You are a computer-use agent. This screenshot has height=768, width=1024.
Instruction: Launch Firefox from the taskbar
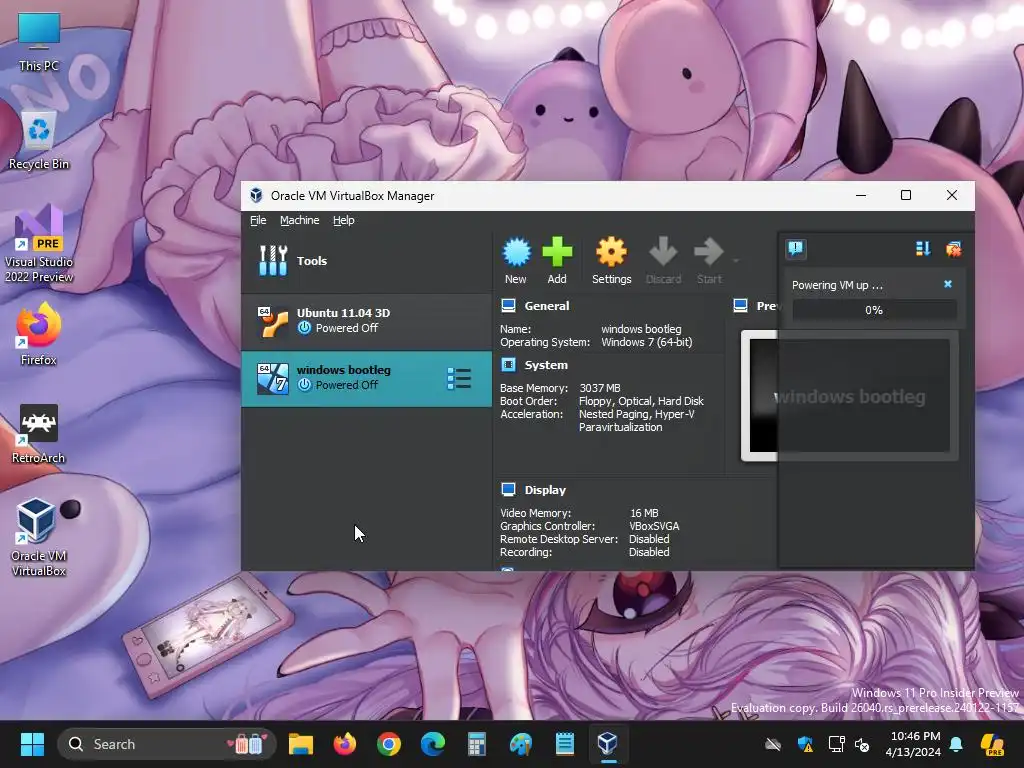tap(345, 744)
